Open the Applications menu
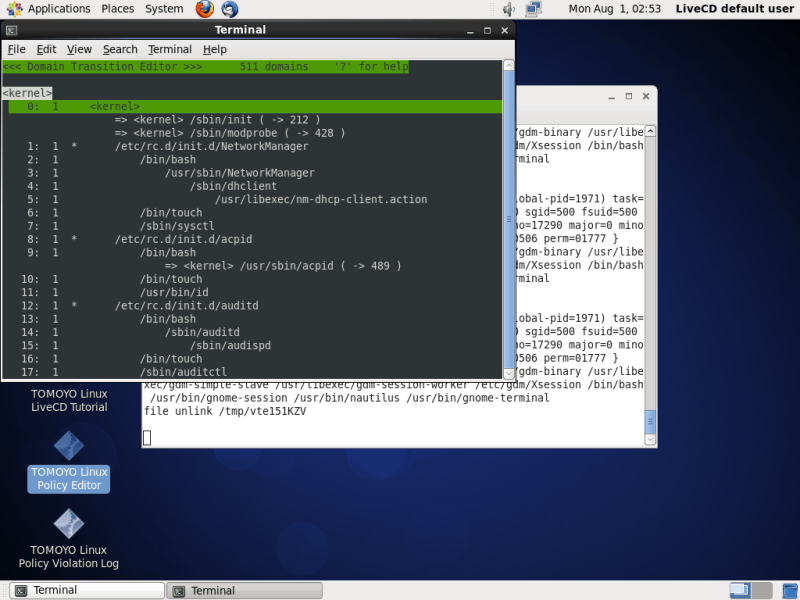The height and width of the screenshot is (600, 800). 59,9
